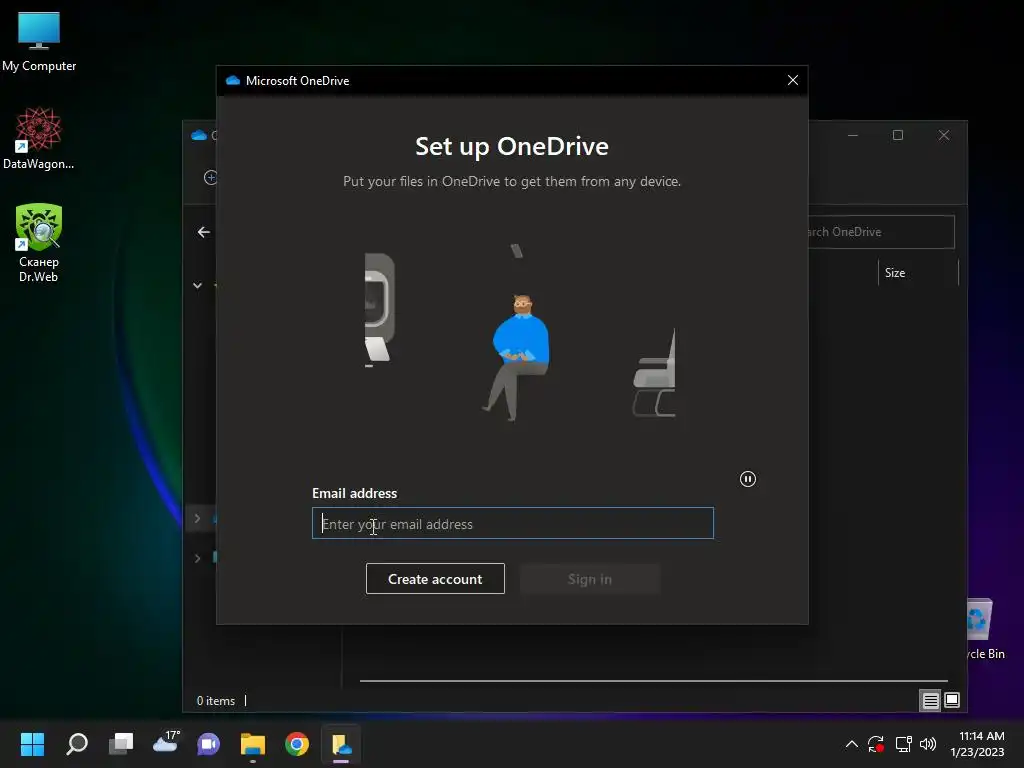Switch Explorer to details view

tap(930, 701)
